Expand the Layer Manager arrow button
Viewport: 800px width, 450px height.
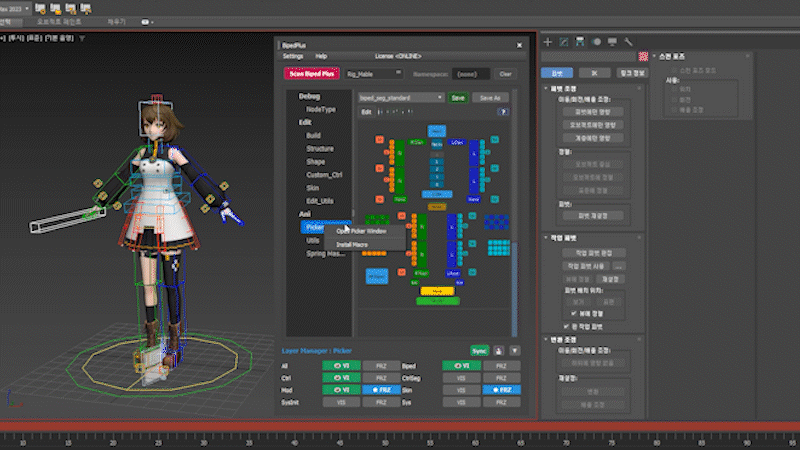515,351
